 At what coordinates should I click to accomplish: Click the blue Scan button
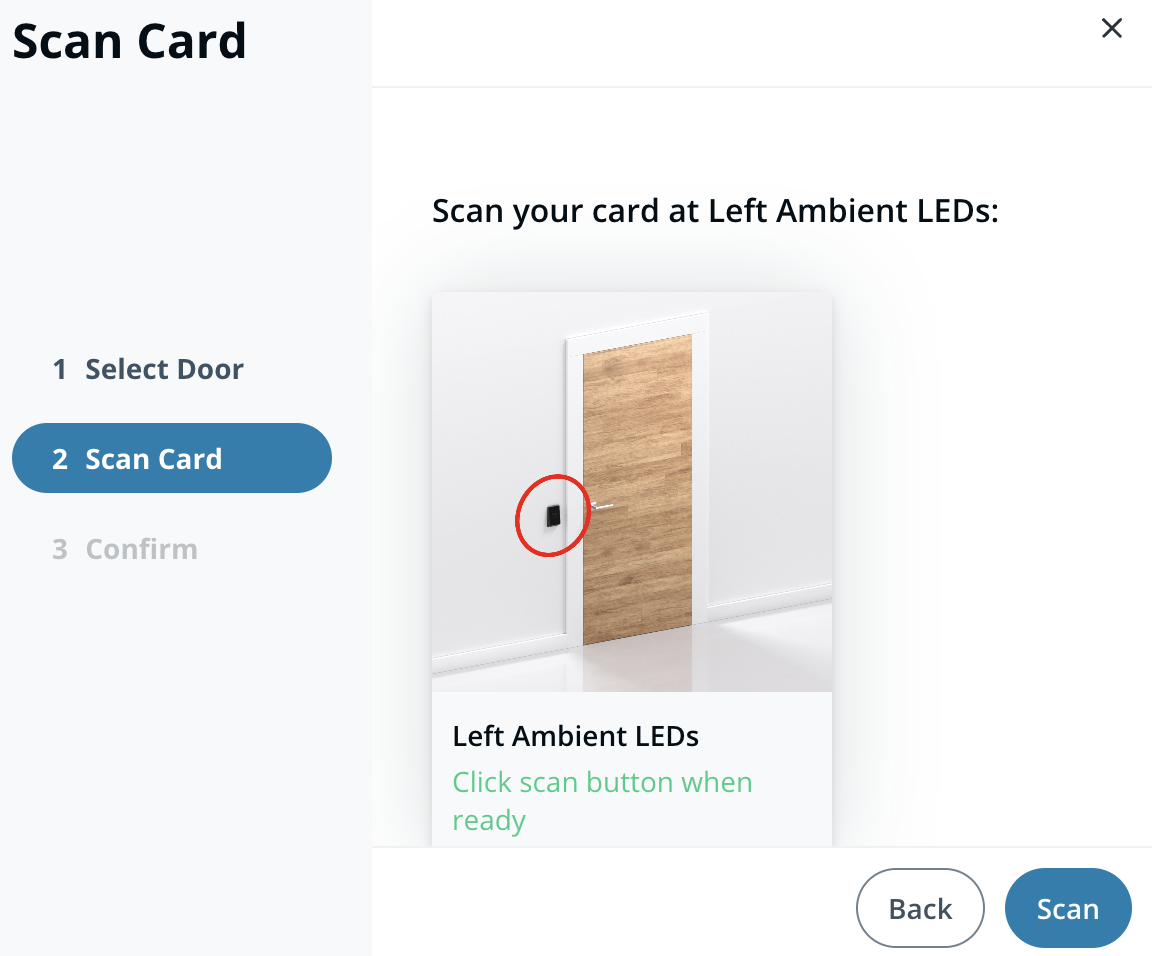click(1067, 908)
